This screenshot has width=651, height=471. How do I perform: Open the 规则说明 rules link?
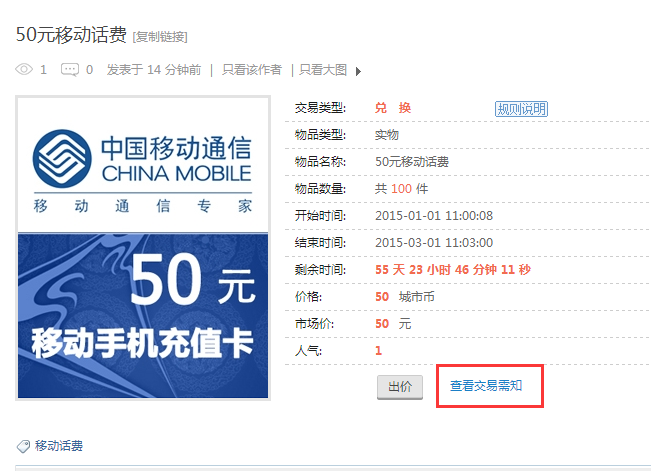[521, 109]
